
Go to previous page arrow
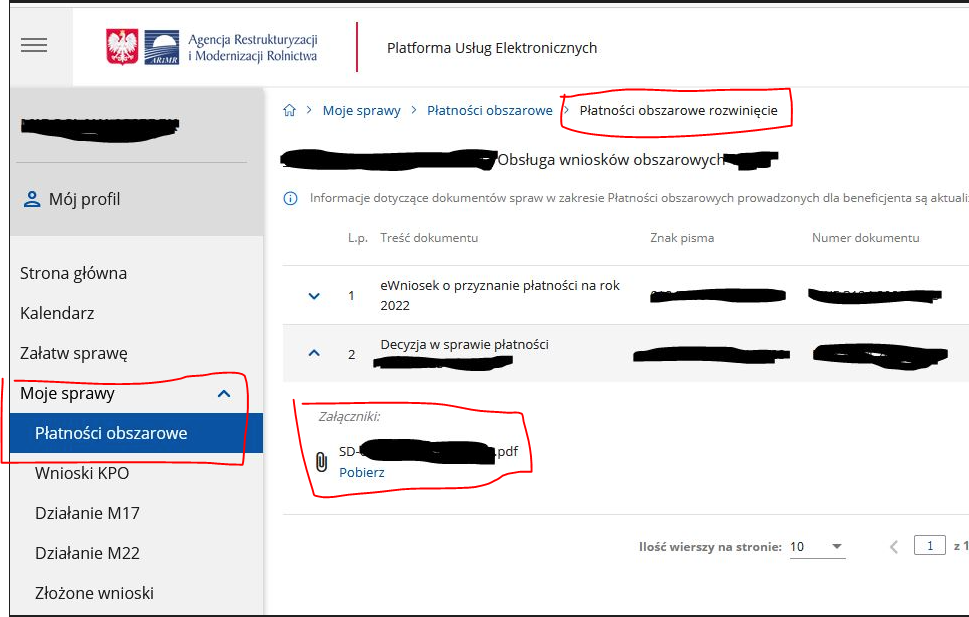pyautogui.click(x=894, y=546)
